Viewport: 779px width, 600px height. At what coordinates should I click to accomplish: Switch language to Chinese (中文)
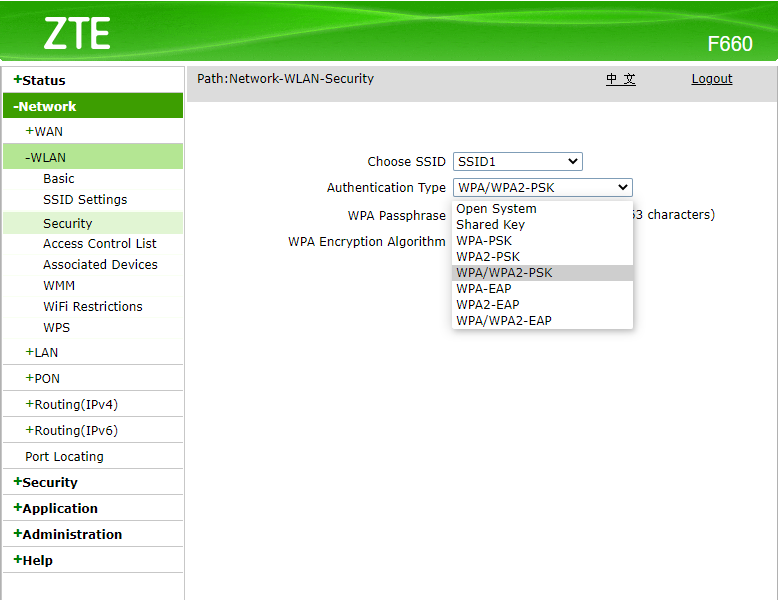tap(621, 79)
